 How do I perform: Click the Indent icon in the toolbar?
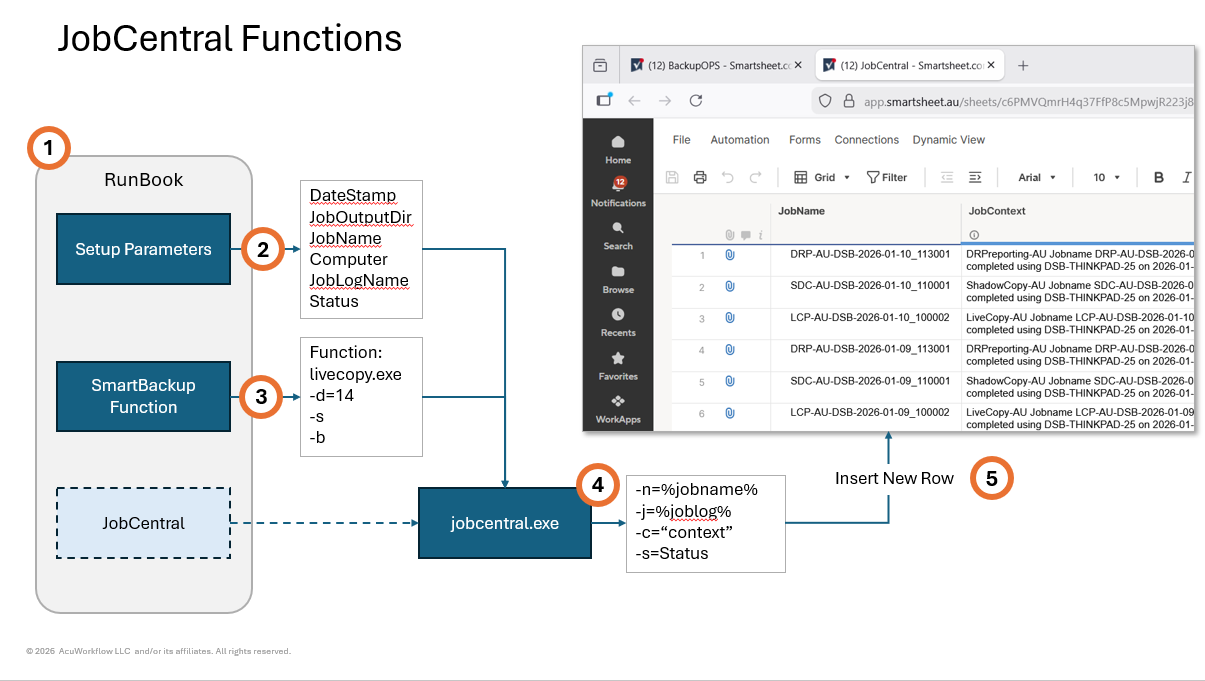point(975,177)
